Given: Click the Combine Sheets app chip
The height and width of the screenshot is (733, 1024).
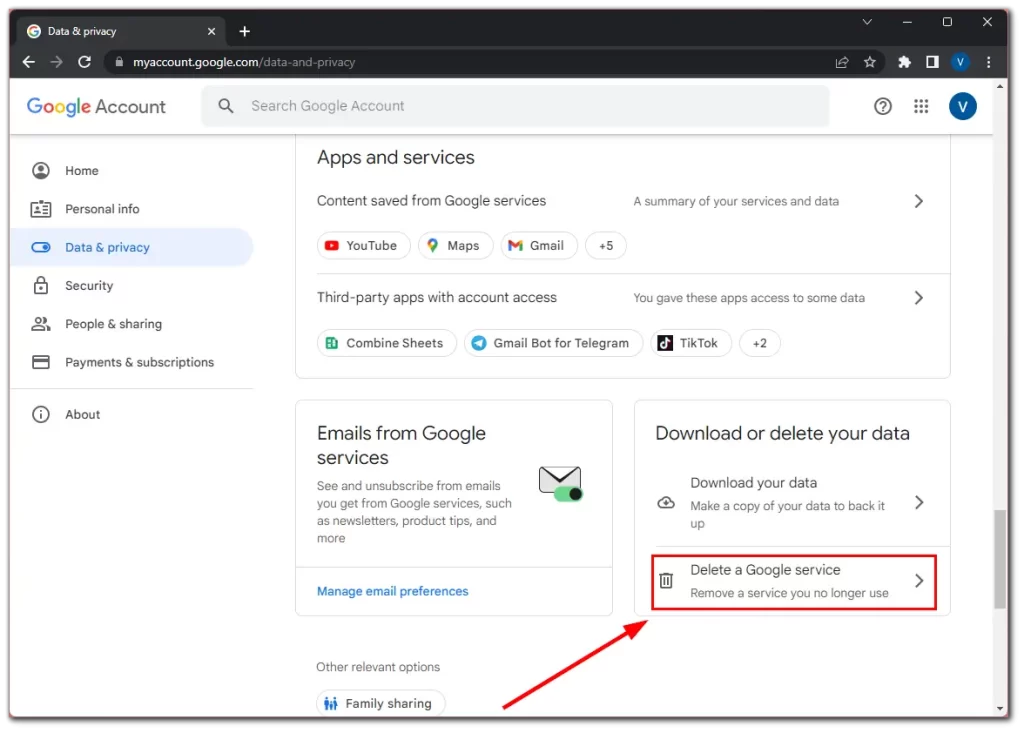Looking at the screenshot, I should point(387,343).
